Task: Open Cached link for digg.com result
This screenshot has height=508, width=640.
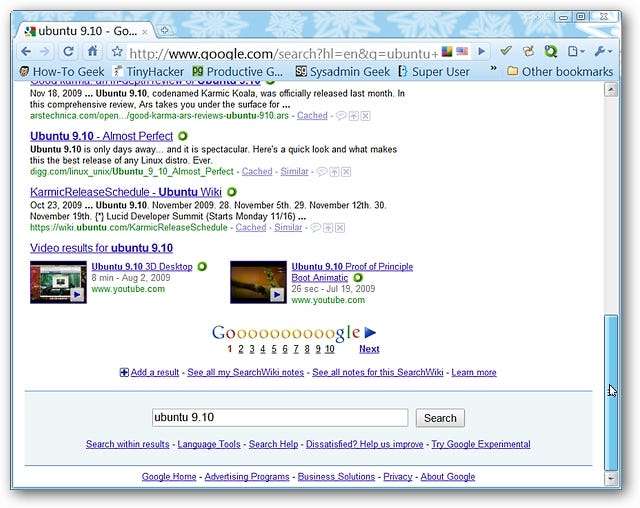Action: tap(257, 172)
